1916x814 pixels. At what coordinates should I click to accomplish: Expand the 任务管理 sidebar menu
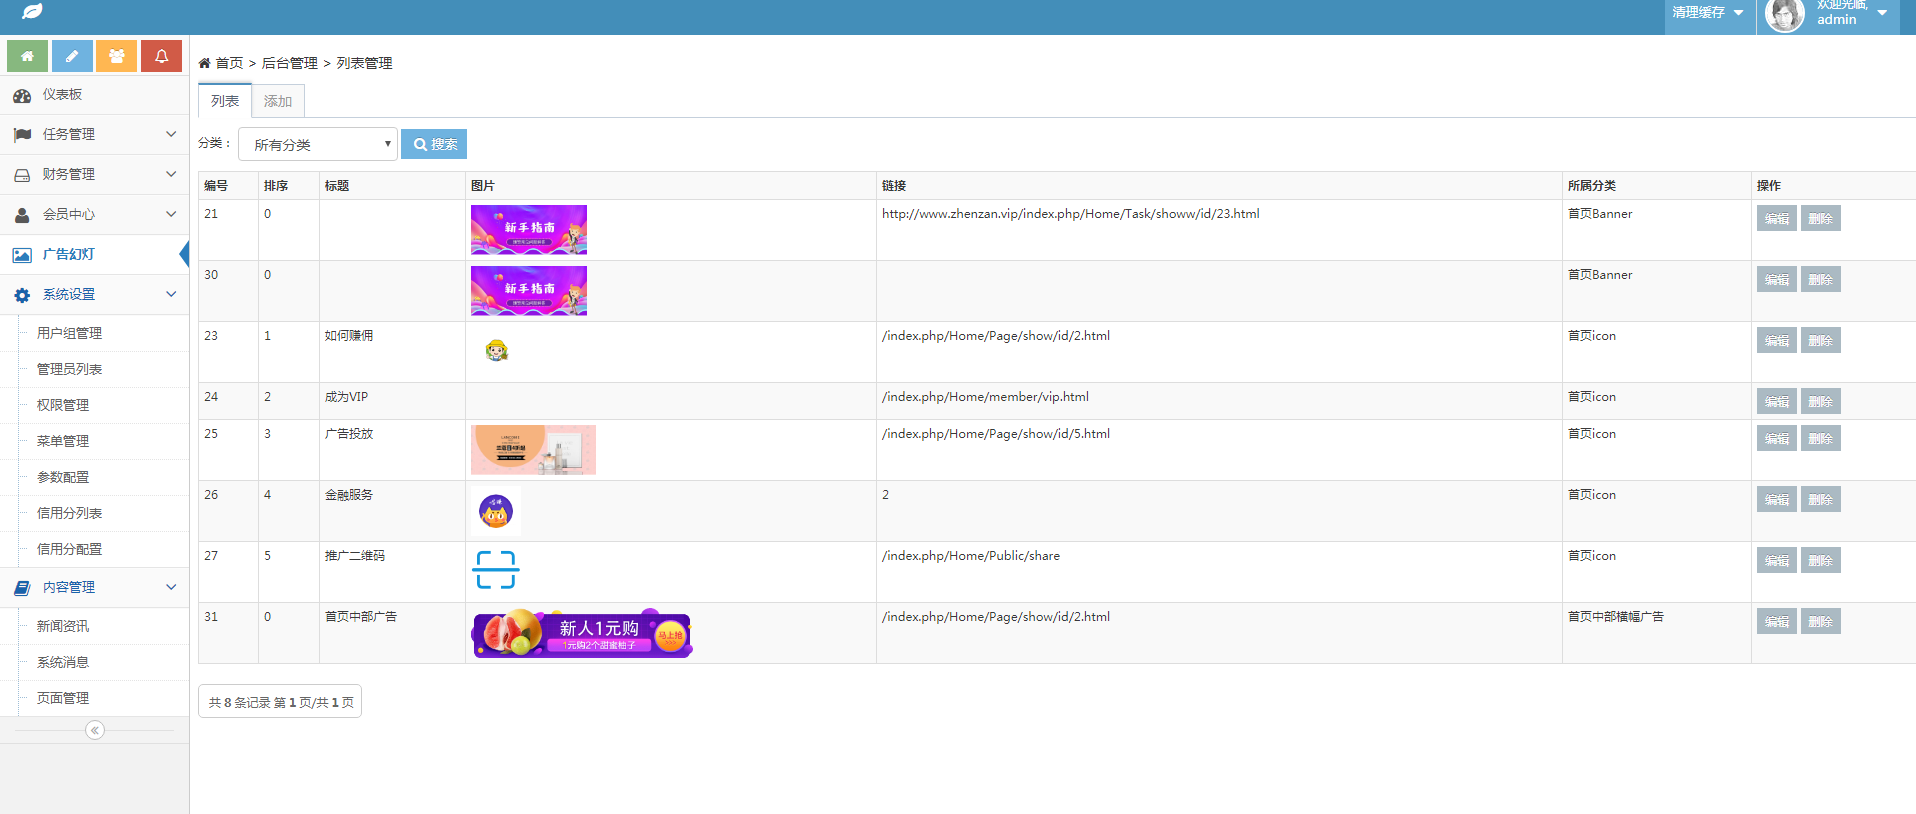tap(94, 134)
